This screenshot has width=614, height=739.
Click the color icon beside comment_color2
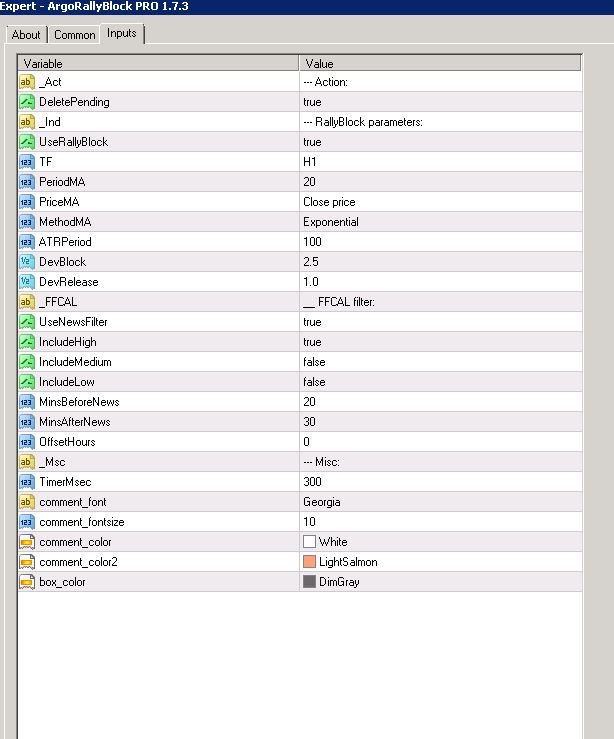coord(27,562)
